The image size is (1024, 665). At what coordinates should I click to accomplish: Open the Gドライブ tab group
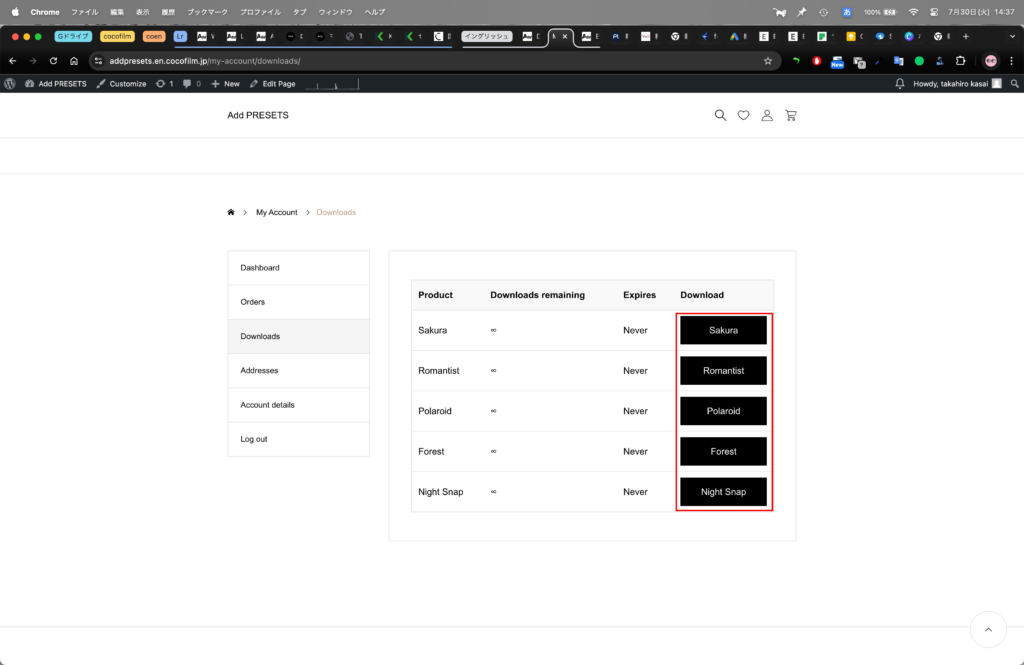73,37
